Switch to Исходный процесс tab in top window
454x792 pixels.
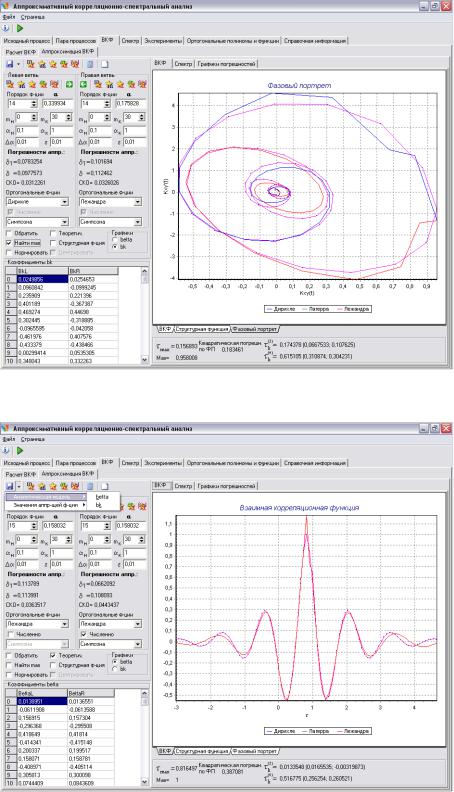point(27,41)
